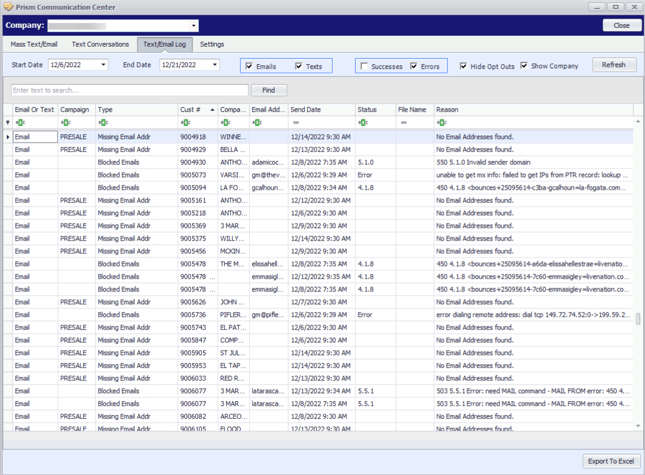Image resolution: width=645 pixels, height=475 pixels.
Task: Sort by Status column header
Action: tap(376, 110)
